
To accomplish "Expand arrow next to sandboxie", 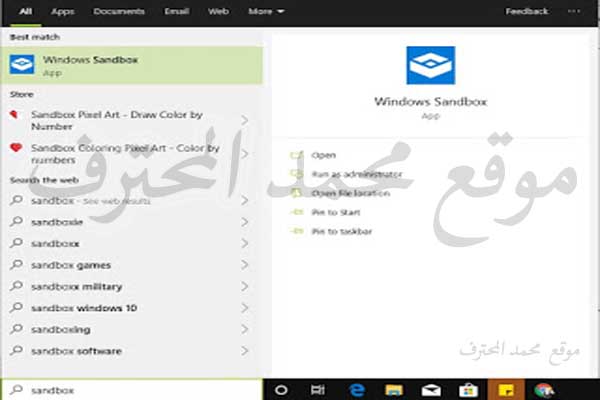I will [245, 222].
